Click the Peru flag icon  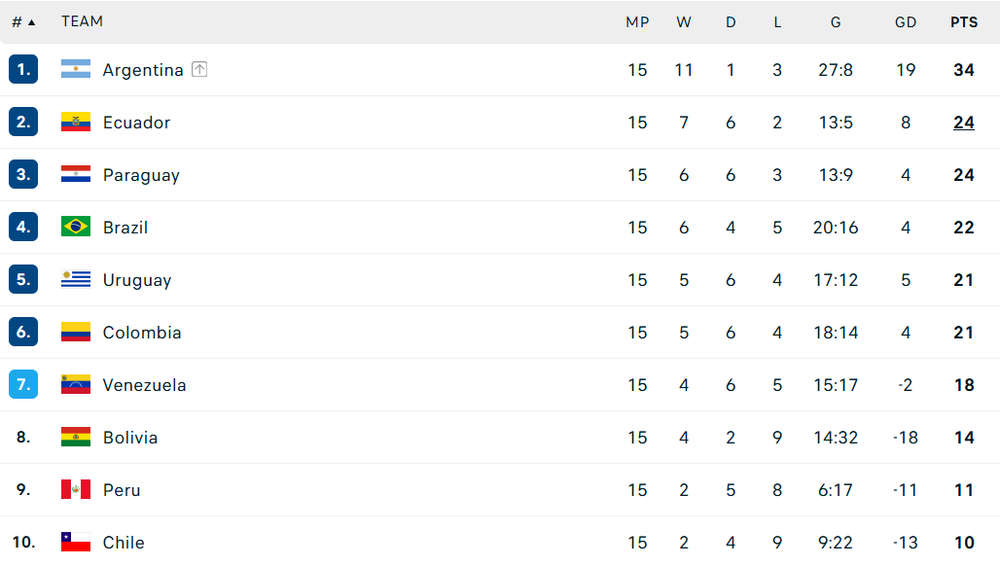point(75,489)
